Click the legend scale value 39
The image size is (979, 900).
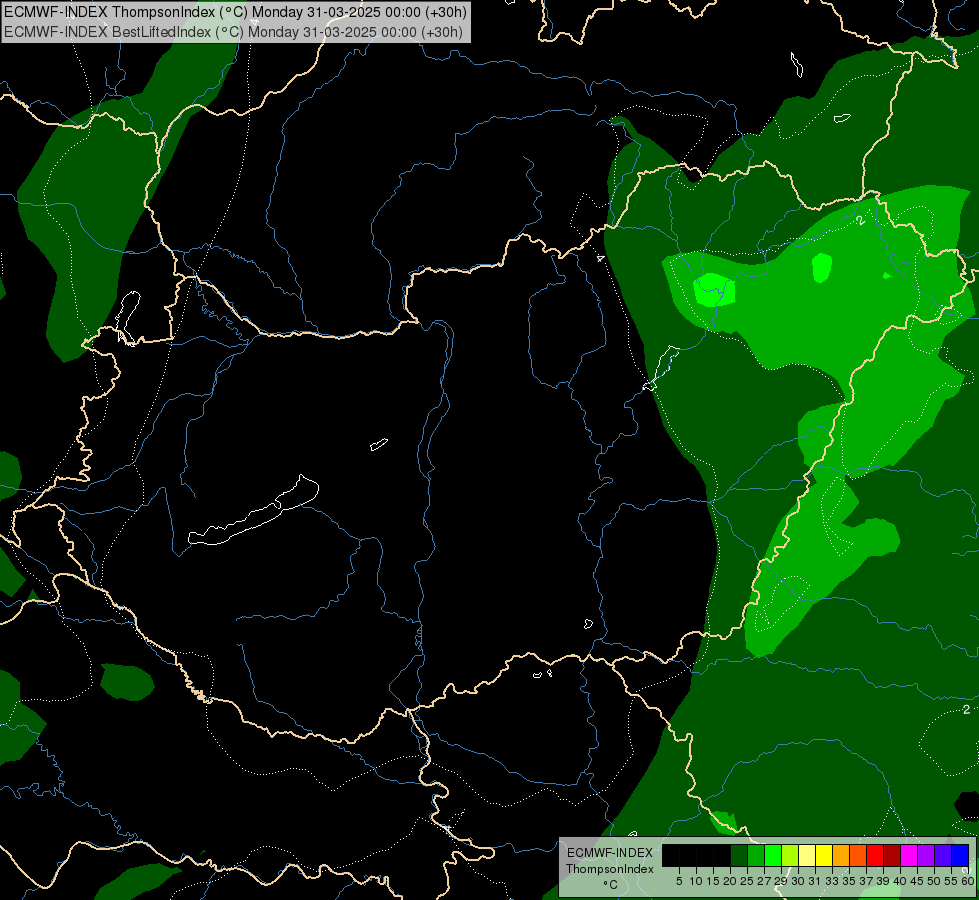pyautogui.click(x=883, y=881)
